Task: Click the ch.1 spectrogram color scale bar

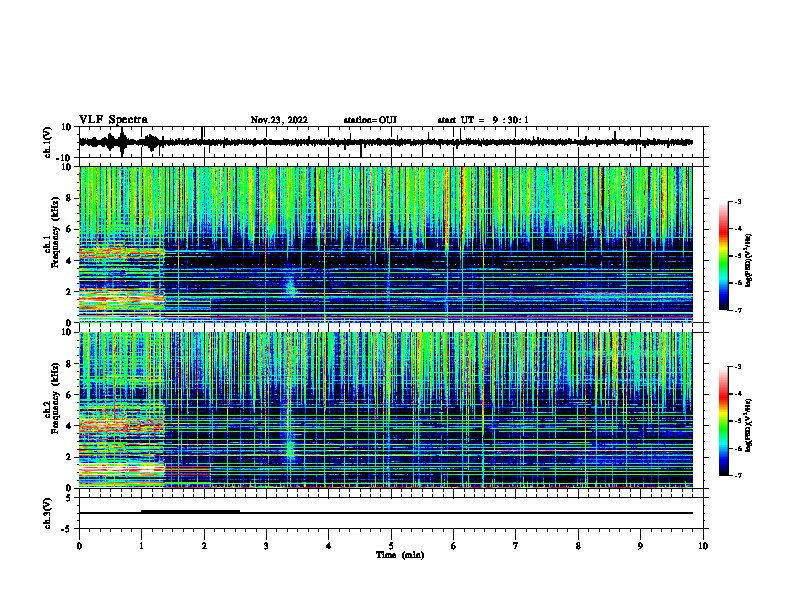Action: tap(724, 256)
